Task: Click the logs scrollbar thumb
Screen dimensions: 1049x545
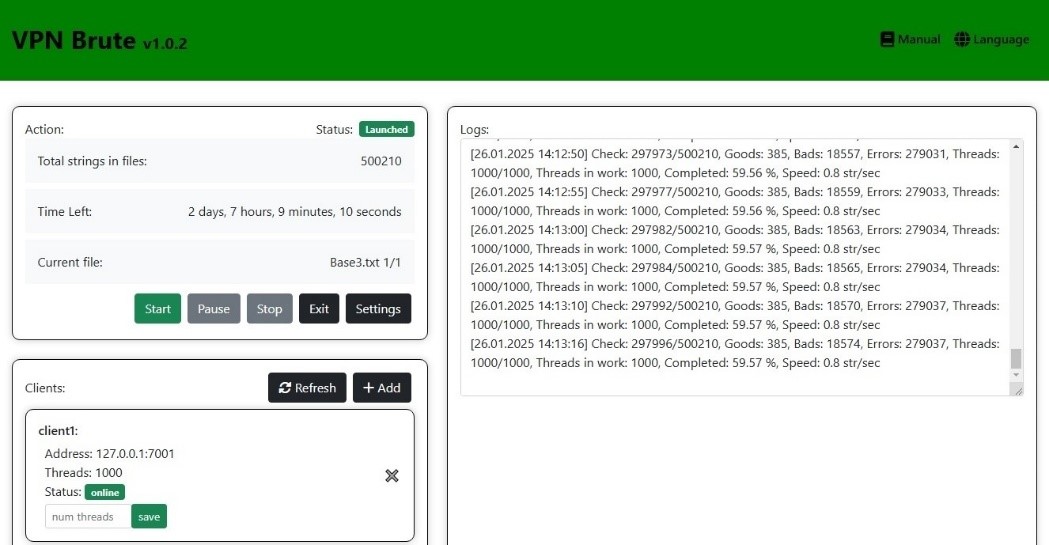Action: point(1016,358)
